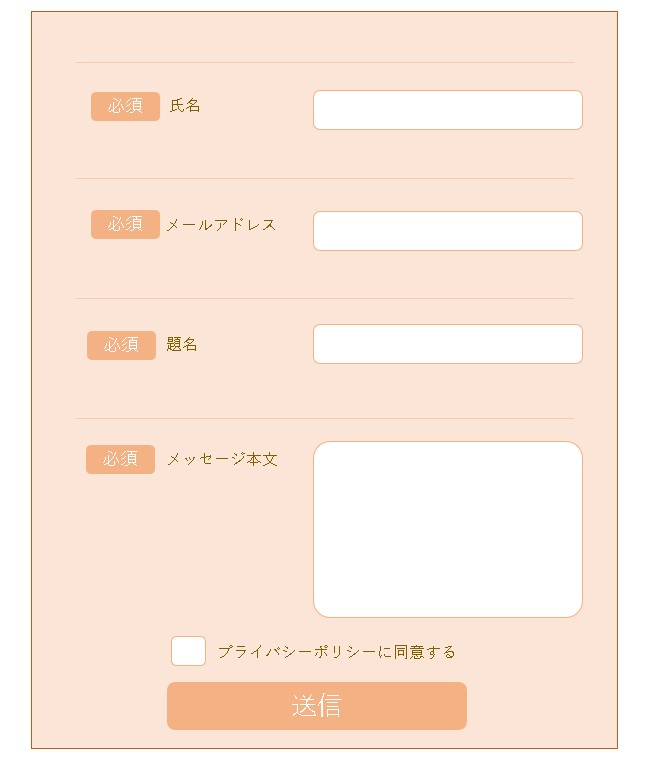This screenshot has height=769, width=651.
Task: Click the 氏名 name input field
Action: (x=447, y=110)
